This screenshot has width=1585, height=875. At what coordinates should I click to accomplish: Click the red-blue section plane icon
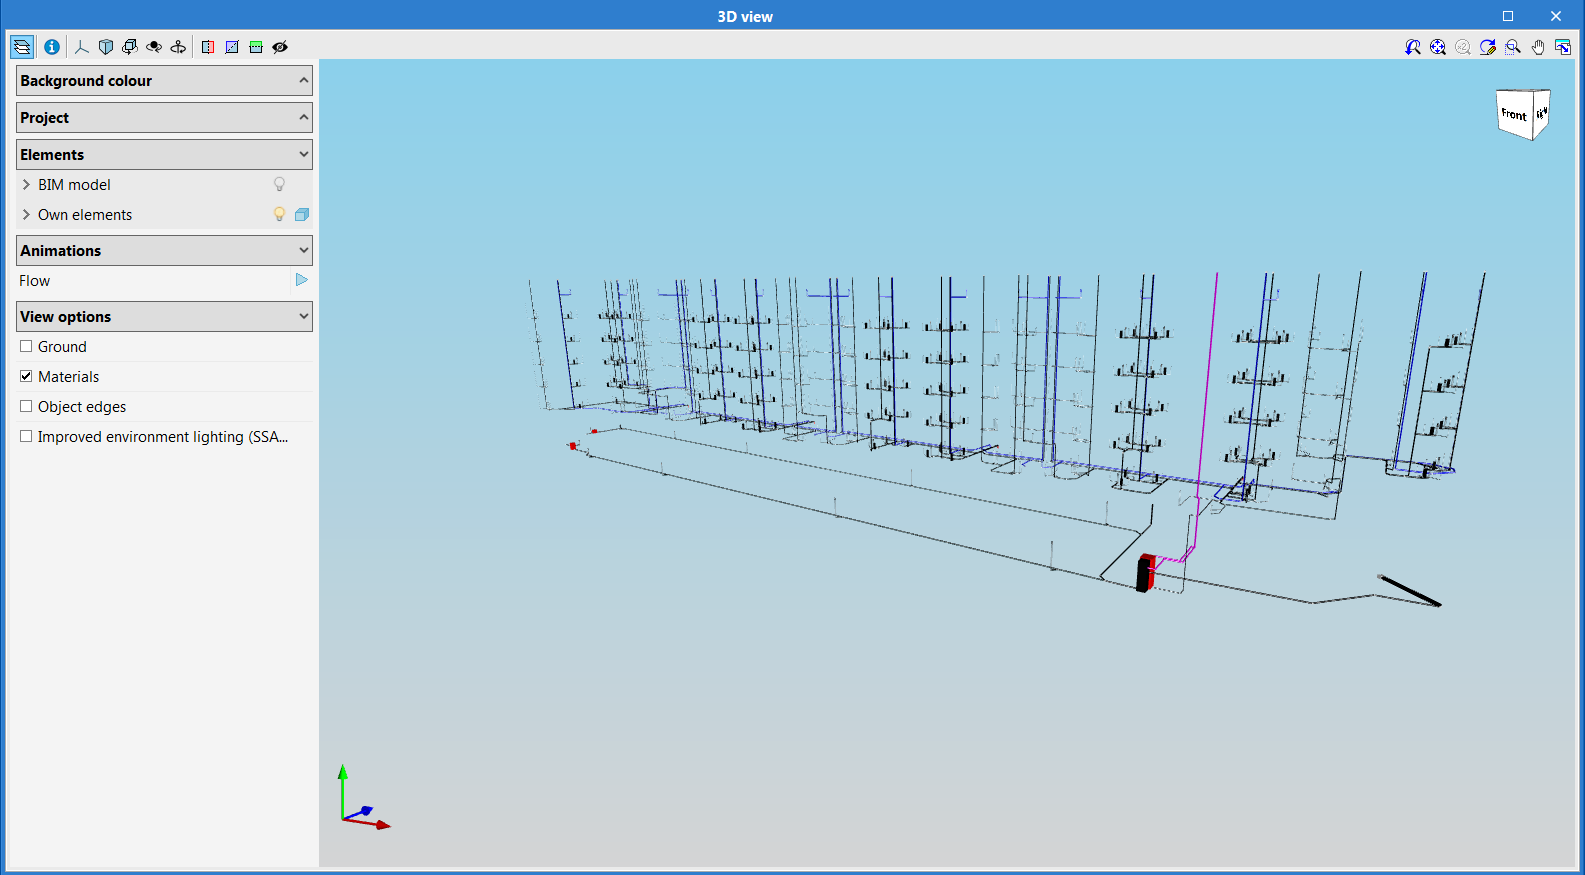pos(208,47)
